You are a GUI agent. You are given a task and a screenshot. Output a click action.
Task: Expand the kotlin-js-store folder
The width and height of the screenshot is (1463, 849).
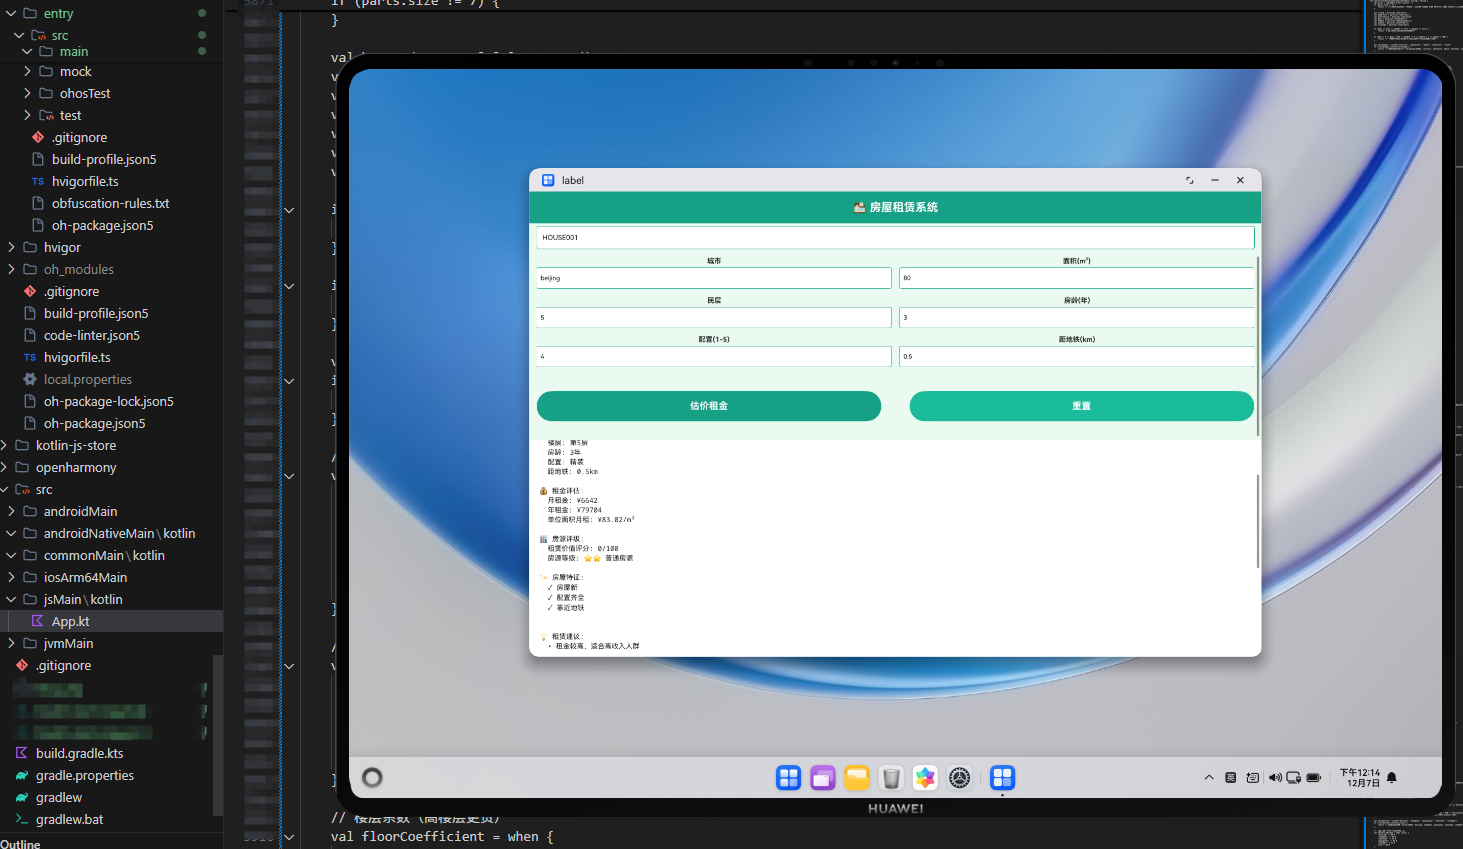click(x=5, y=445)
